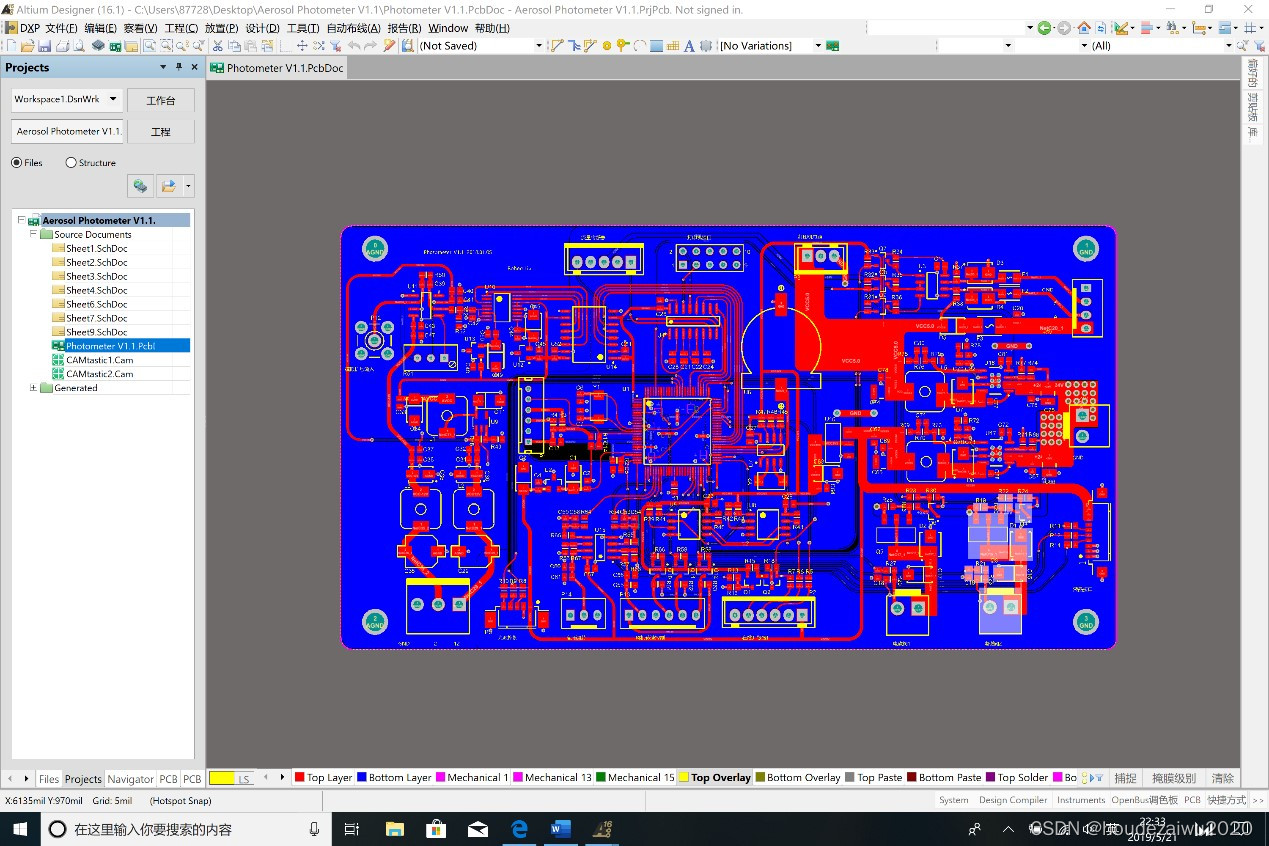The image size is (1269, 846).
Task: Select the Mechanical 15 layer tab
Action: click(x=635, y=777)
